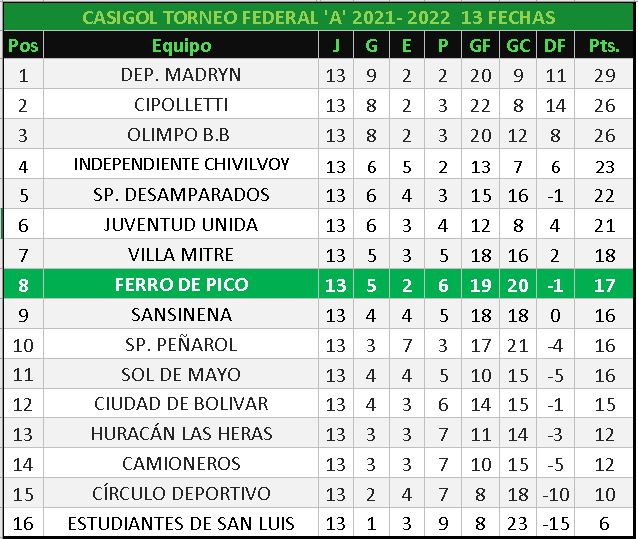The image size is (638, 539).
Task: Click the JUVENTUD UNIDA team cell
Action: 181,225
